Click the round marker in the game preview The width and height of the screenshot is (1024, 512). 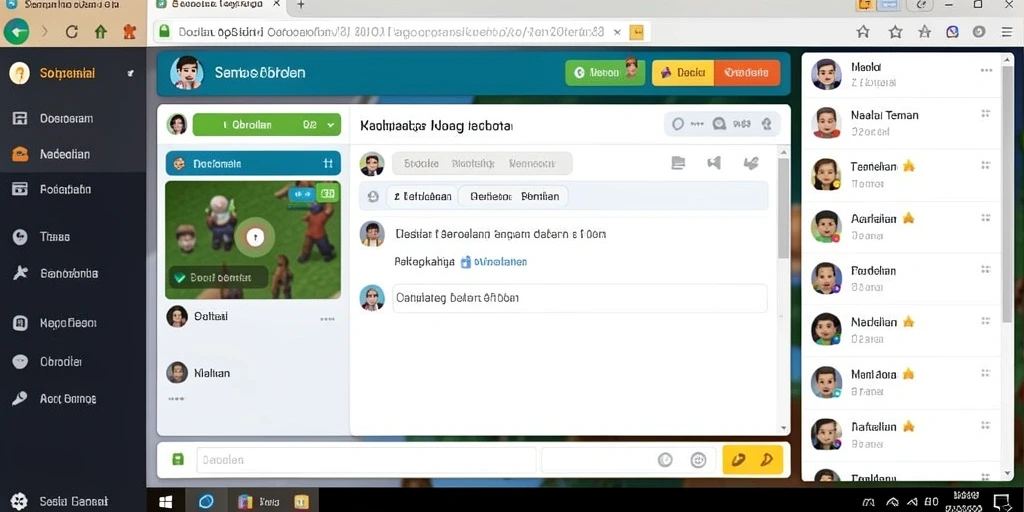pyautogui.click(x=255, y=236)
